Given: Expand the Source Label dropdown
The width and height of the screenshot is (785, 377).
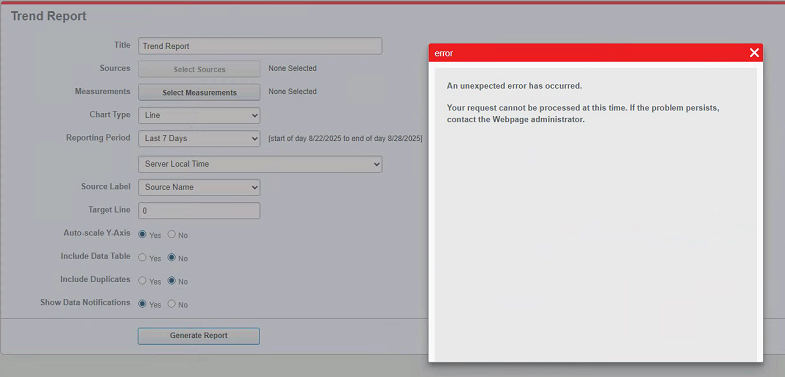Looking at the screenshot, I should [199, 187].
